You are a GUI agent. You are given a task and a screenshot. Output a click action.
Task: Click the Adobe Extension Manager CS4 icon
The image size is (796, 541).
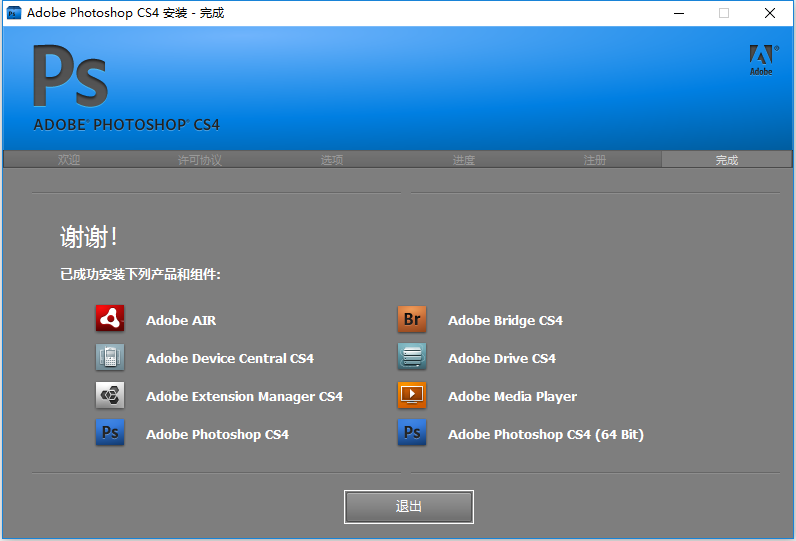pos(110,395)
